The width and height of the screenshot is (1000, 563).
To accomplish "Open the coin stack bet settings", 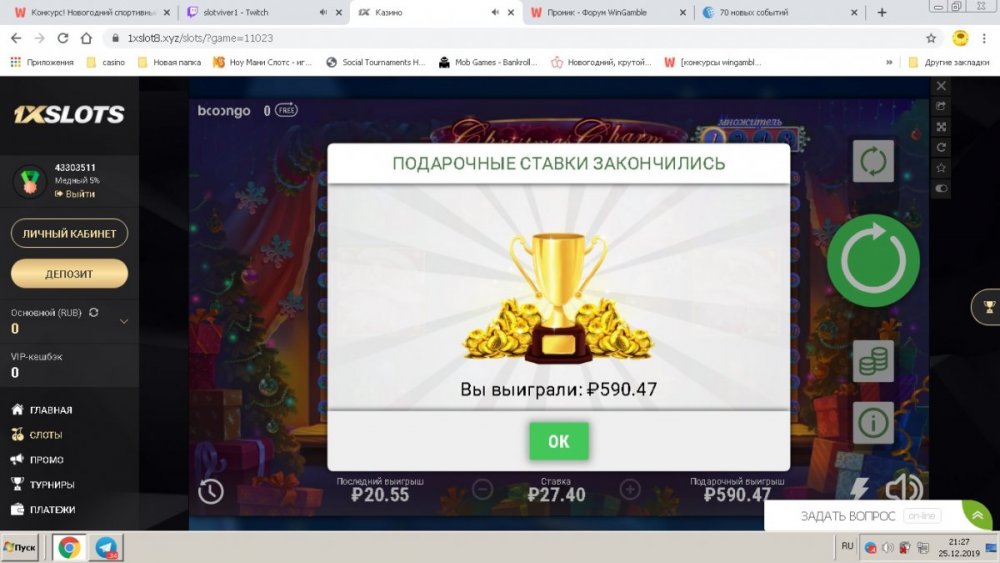I will pos(873,361).
